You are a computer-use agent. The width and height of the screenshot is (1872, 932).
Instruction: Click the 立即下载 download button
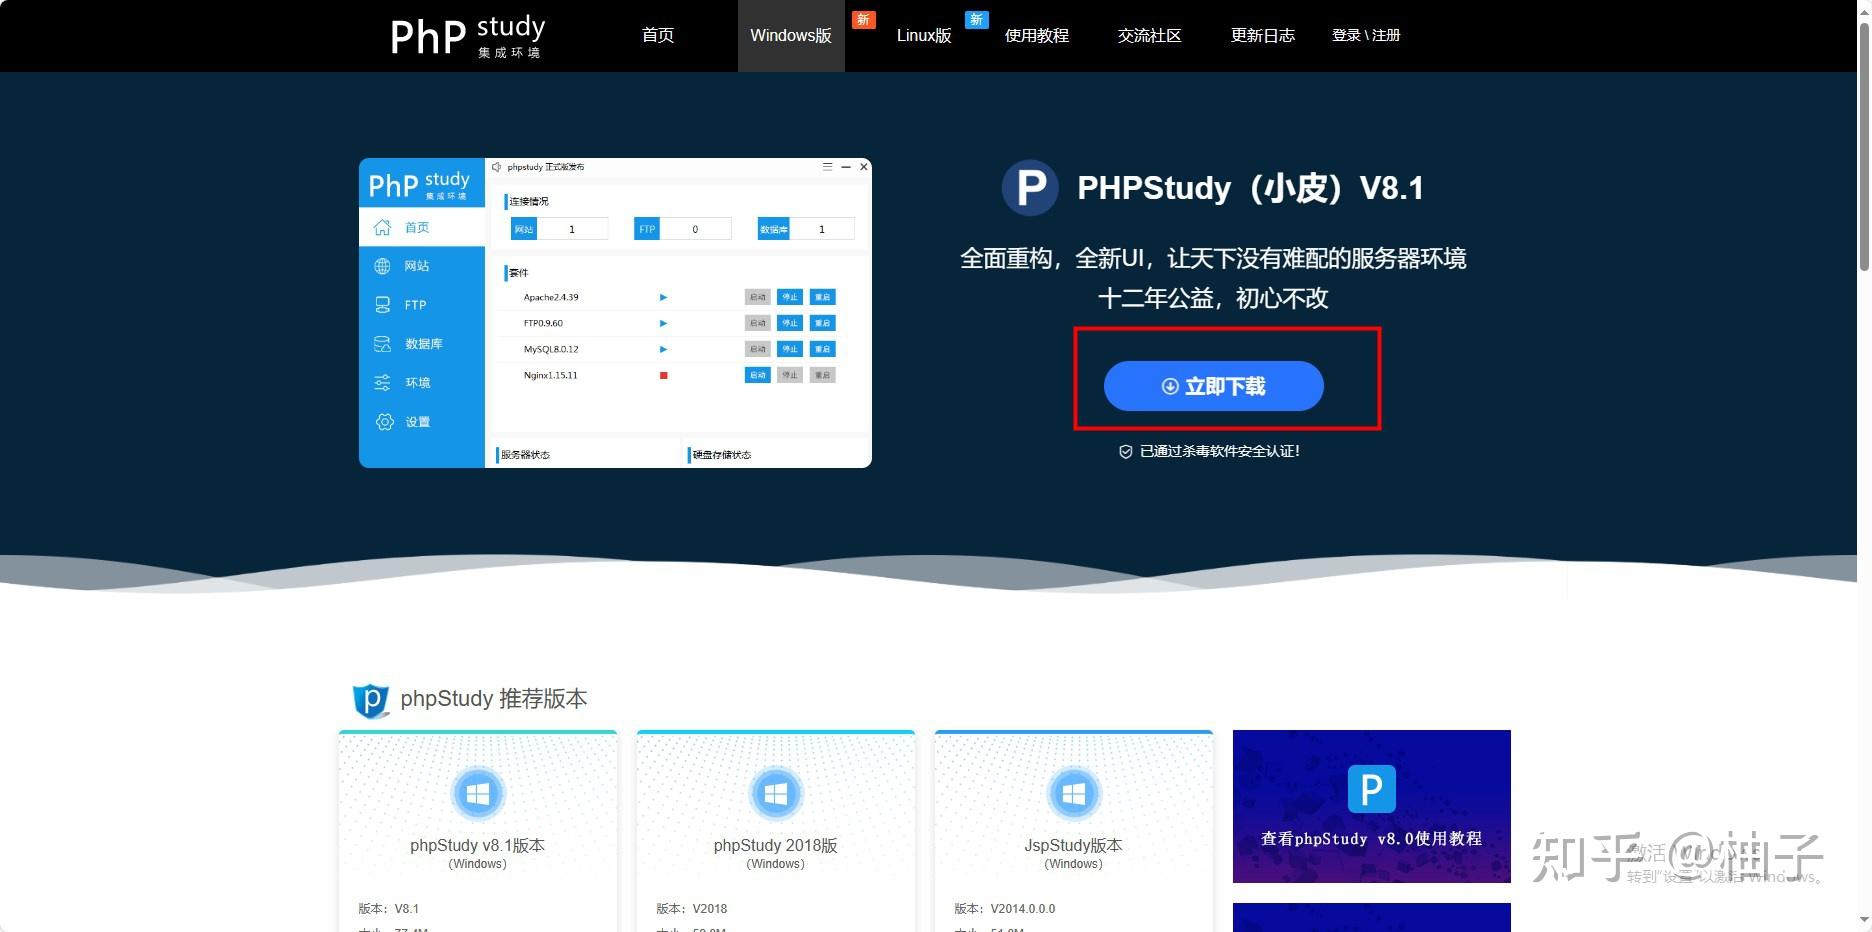[1212, 386]
